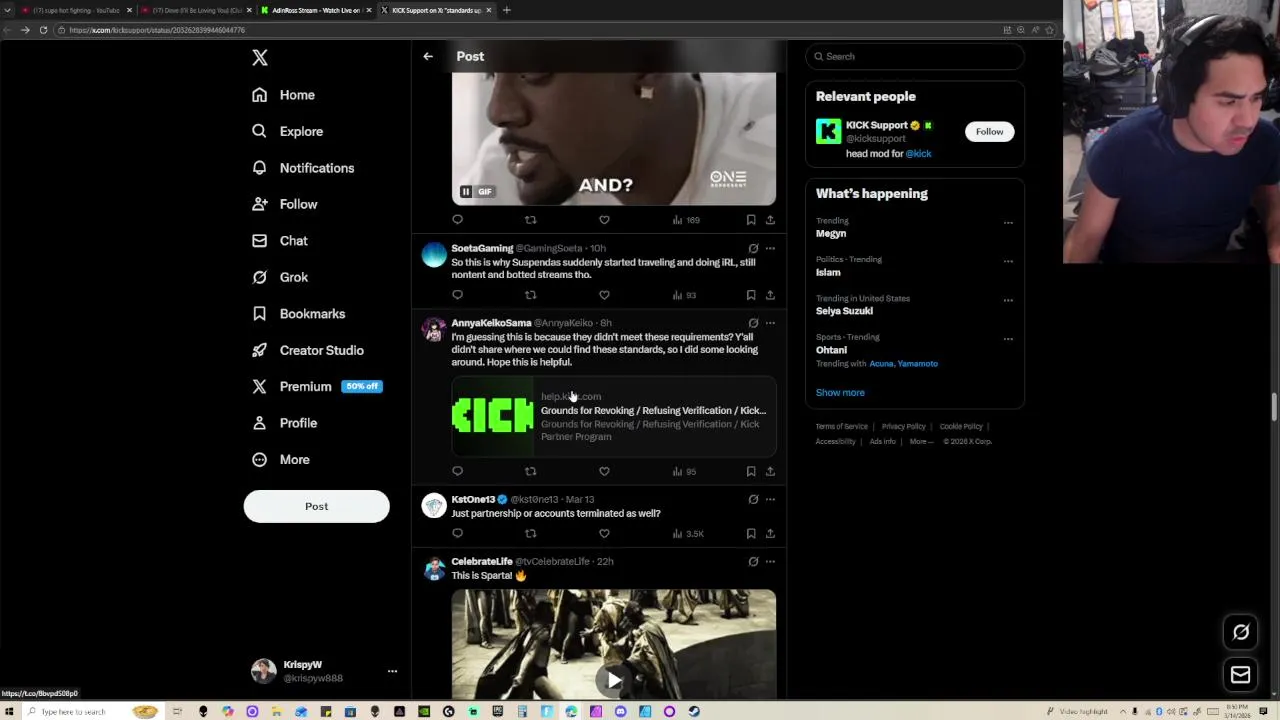Open the Kick help link card
Image resolution: width=1280 pixels, height=720 pixels.
point(614,416)
